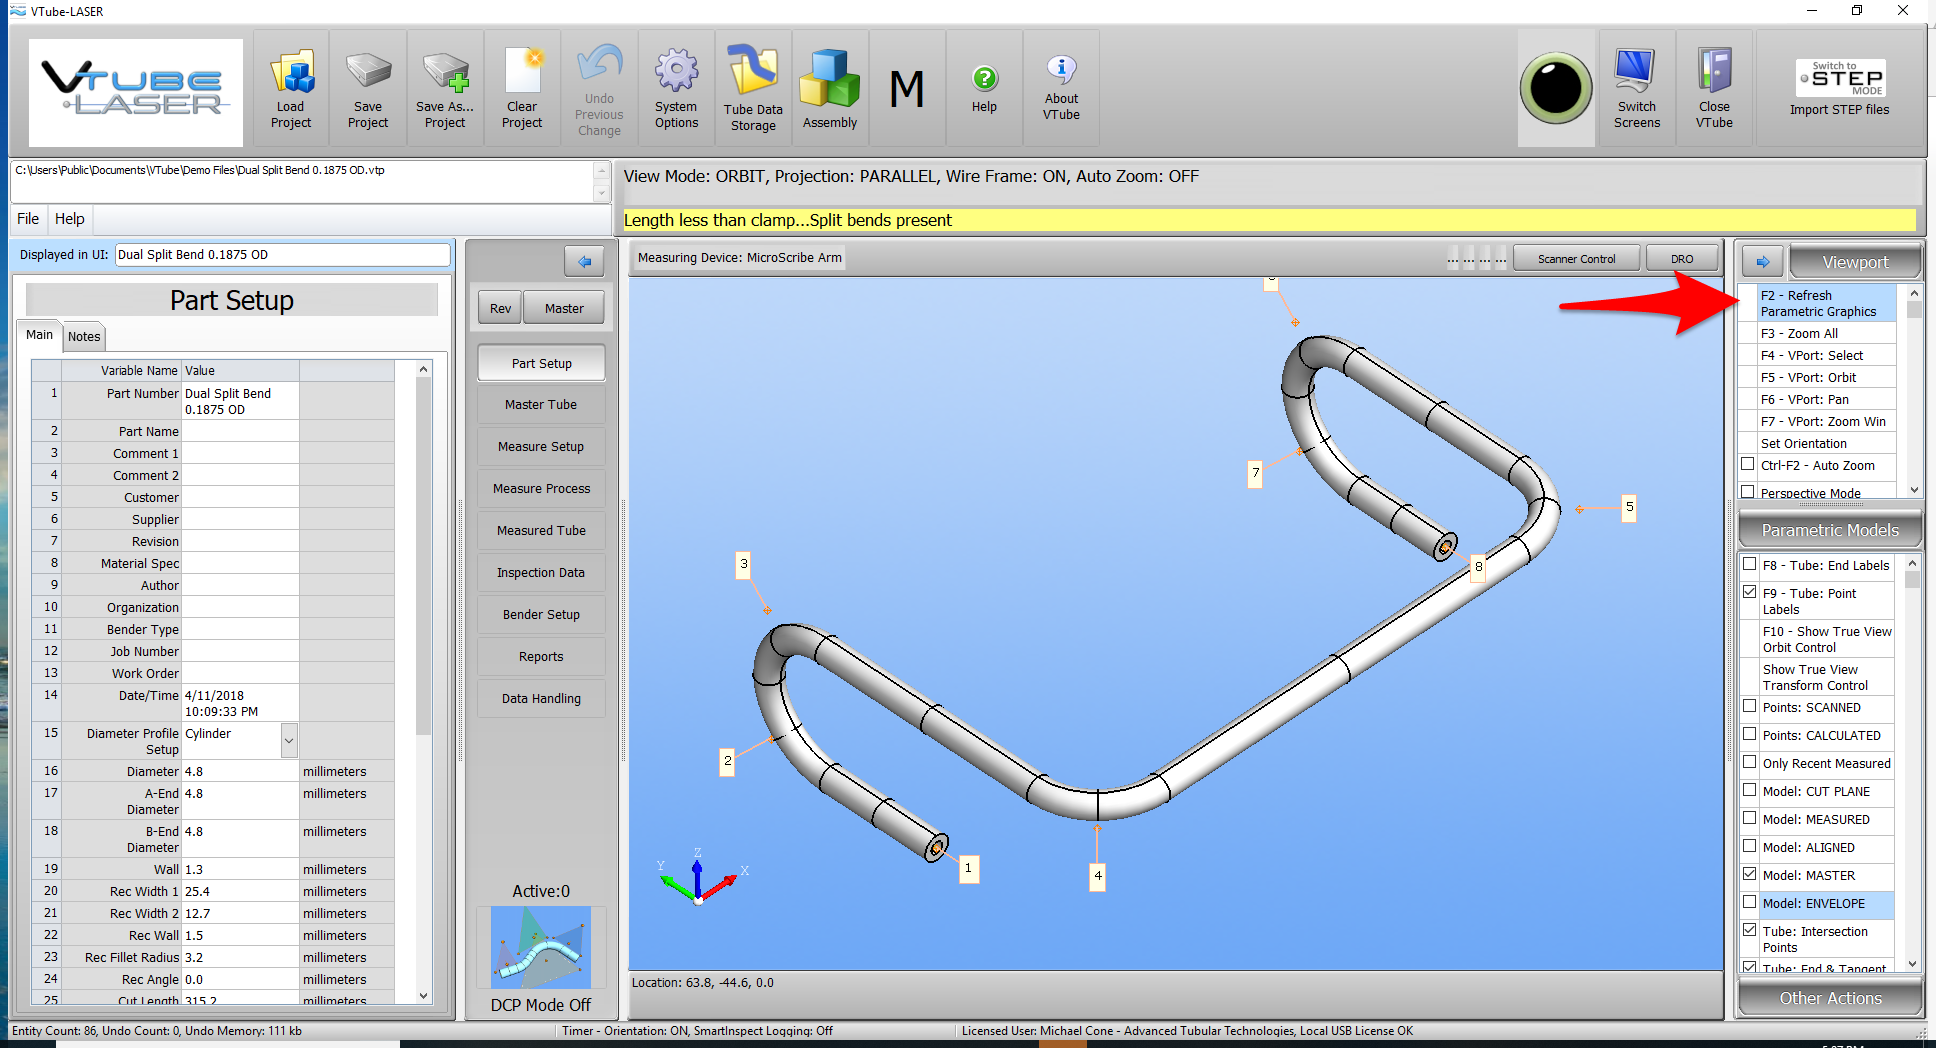
Task: Expand the Other Actions panel
Action: [1829, 998]
